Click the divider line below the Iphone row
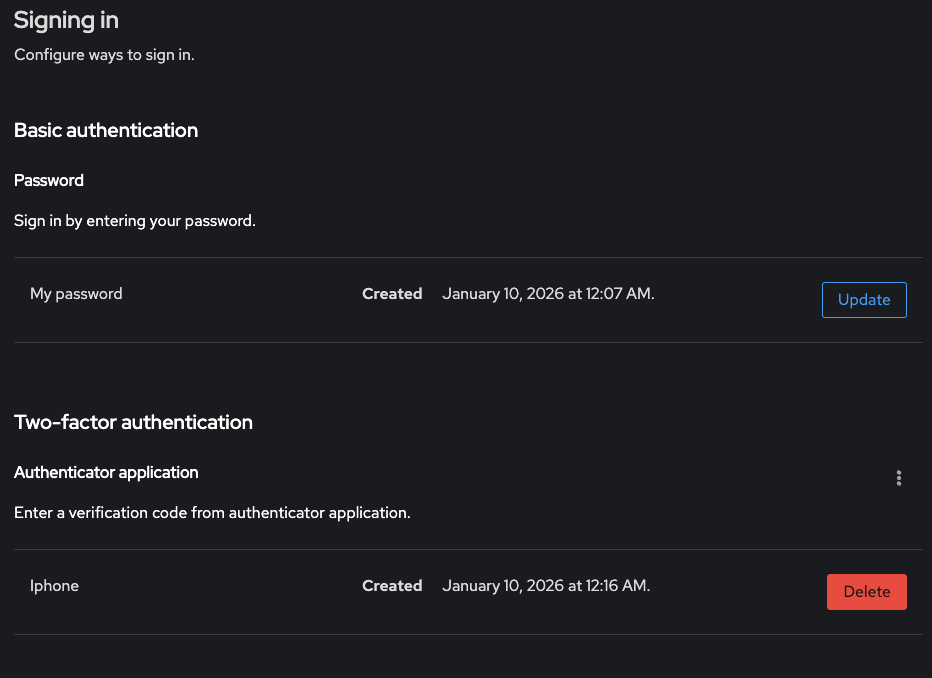Screen dimensions: 932x678 click(x=468, y=634)
